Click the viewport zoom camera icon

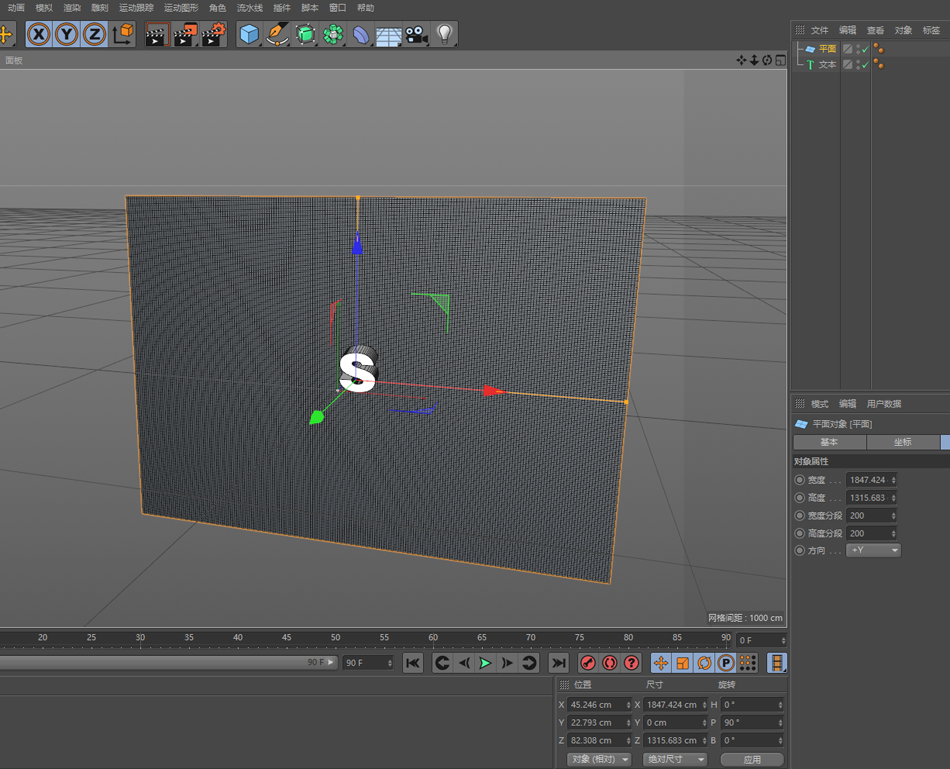click(x=754, y=60)
